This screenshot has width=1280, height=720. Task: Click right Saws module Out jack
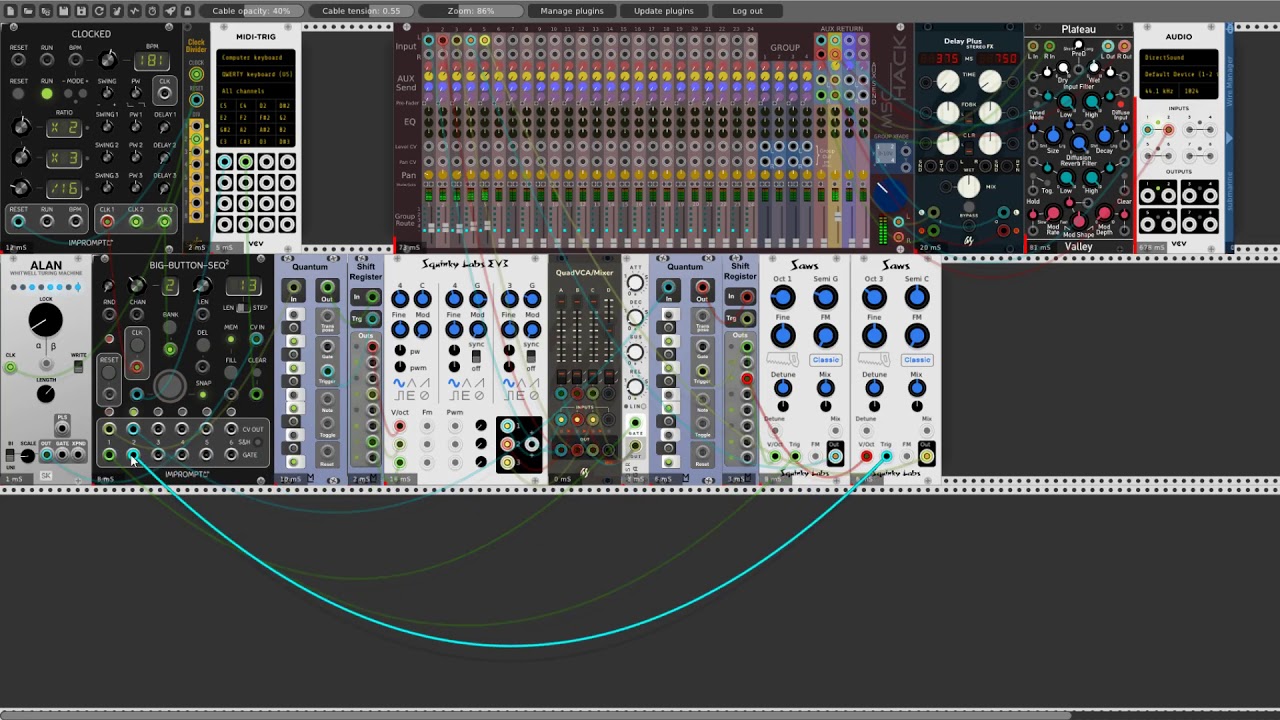926,457
